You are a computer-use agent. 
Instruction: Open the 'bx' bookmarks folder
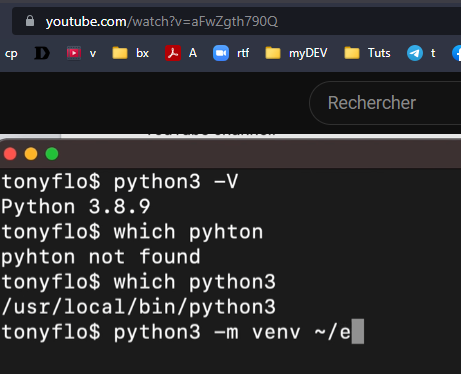[131, 53]
